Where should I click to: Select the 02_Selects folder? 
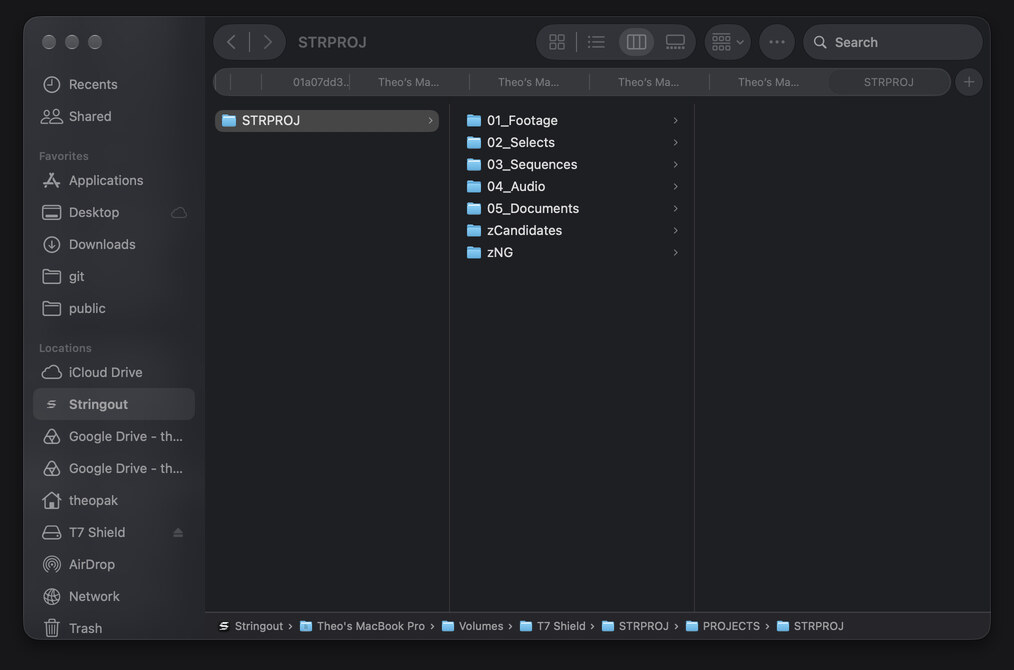point(572,143)
